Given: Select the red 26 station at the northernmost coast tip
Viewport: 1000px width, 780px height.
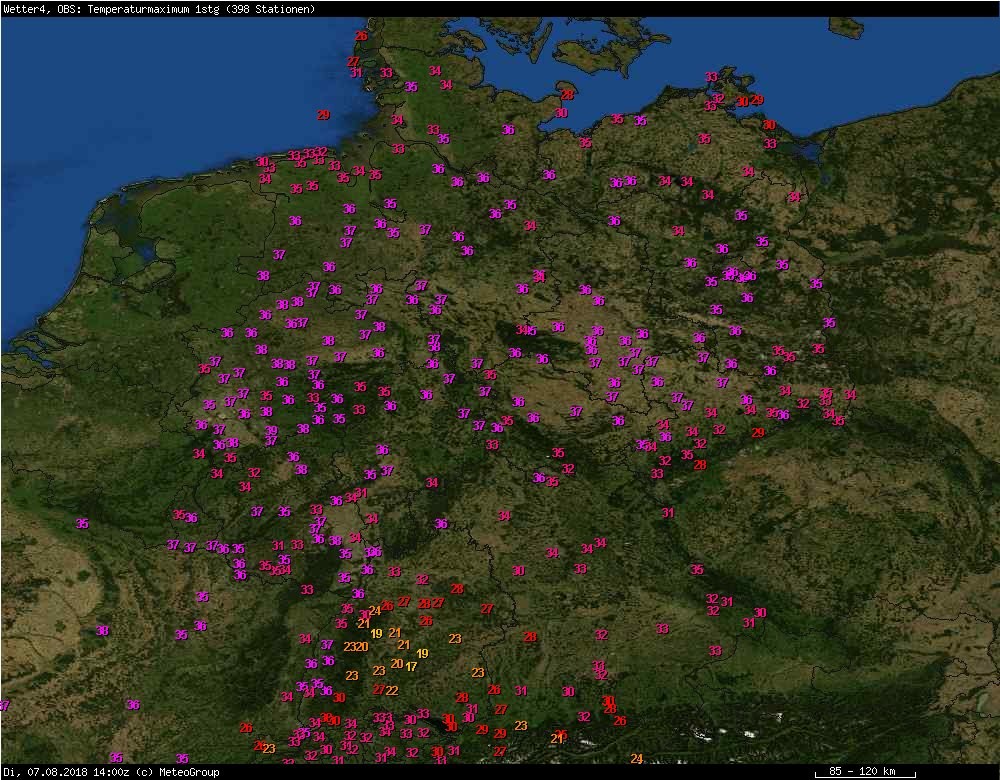Looking at the screenshot, I should tap(361, 36).
